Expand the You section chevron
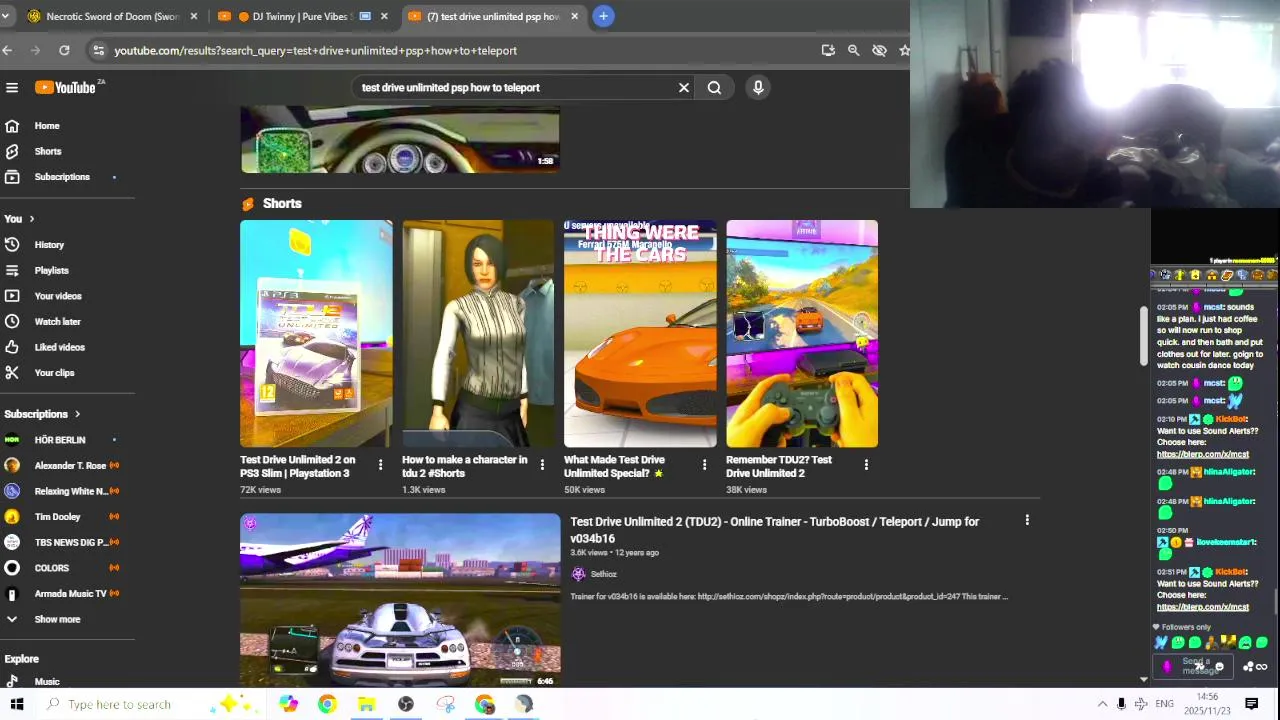 (31, 219)
